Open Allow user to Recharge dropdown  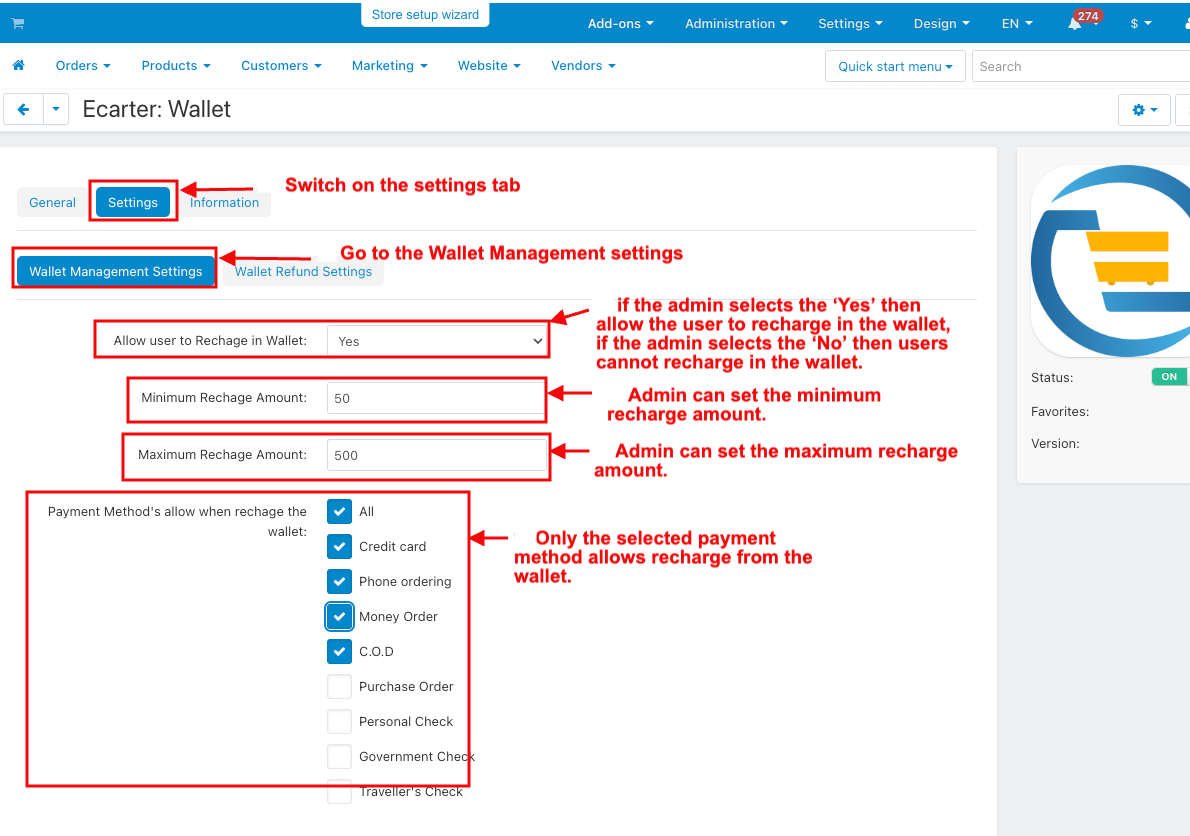point(437,341)
